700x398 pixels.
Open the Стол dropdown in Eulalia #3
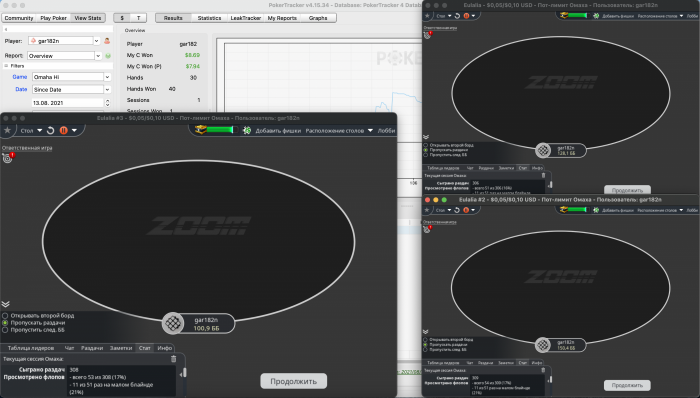point(31,130)
